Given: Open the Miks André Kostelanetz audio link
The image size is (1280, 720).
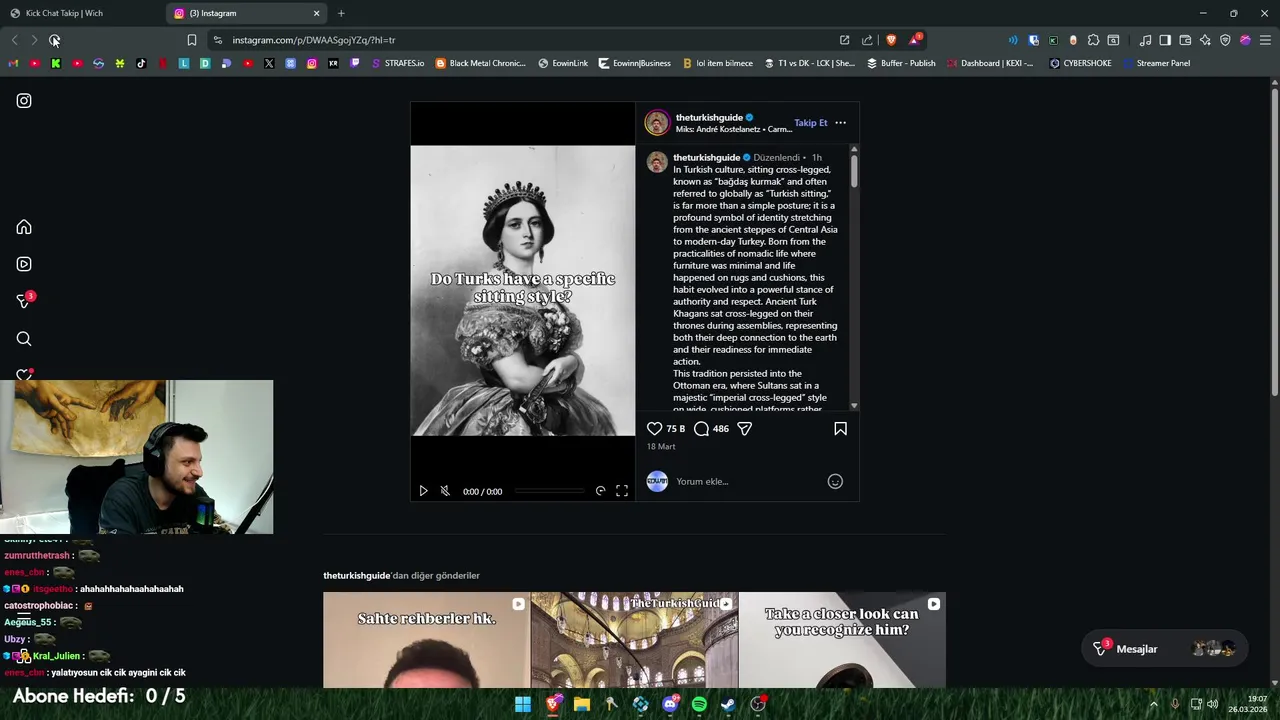Looking at the screenshot, I should [x=733, y=129].
